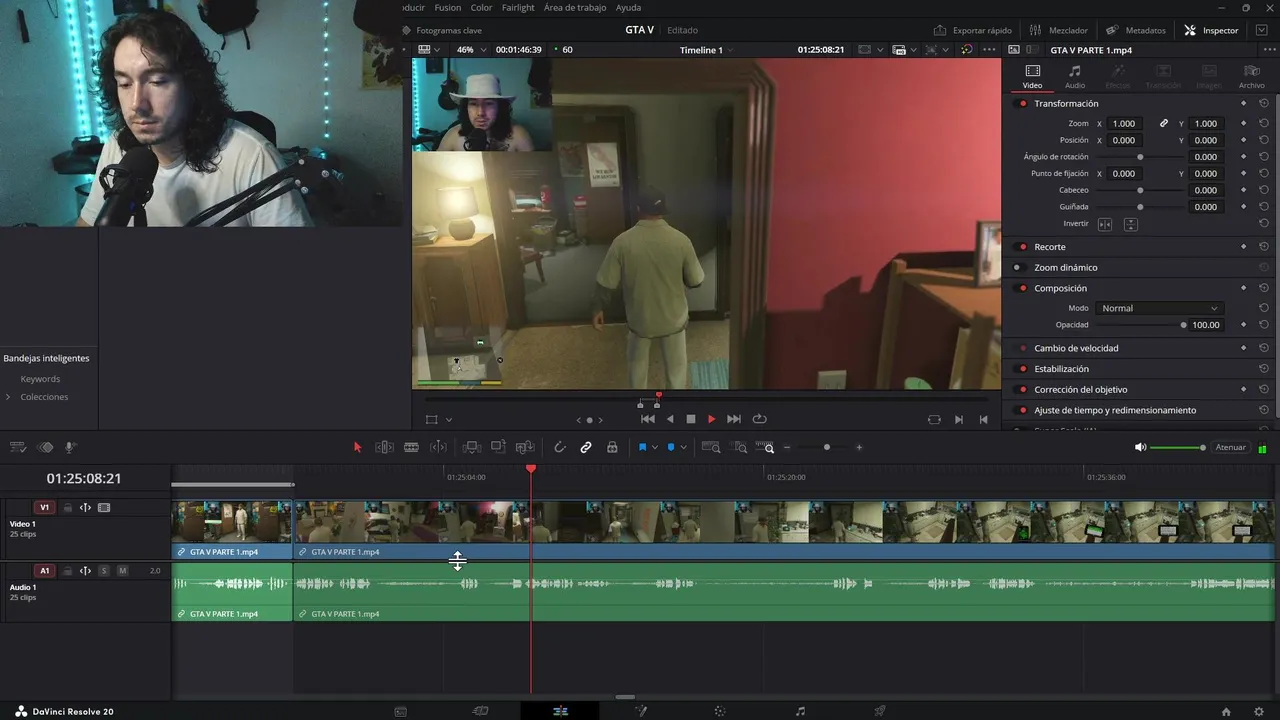1280x720 pixels.
Task: Open Fotogramas clave keyframes panel
Action: pos(441,30)
